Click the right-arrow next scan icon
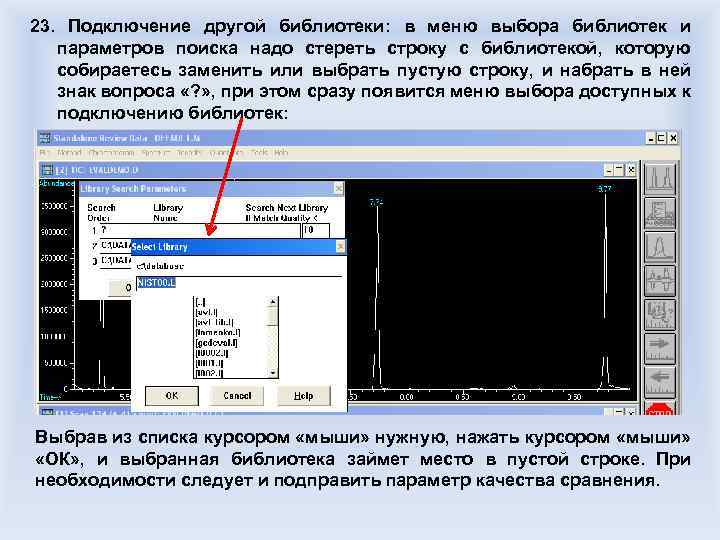 pyautogui.click(x=660, y=349)
